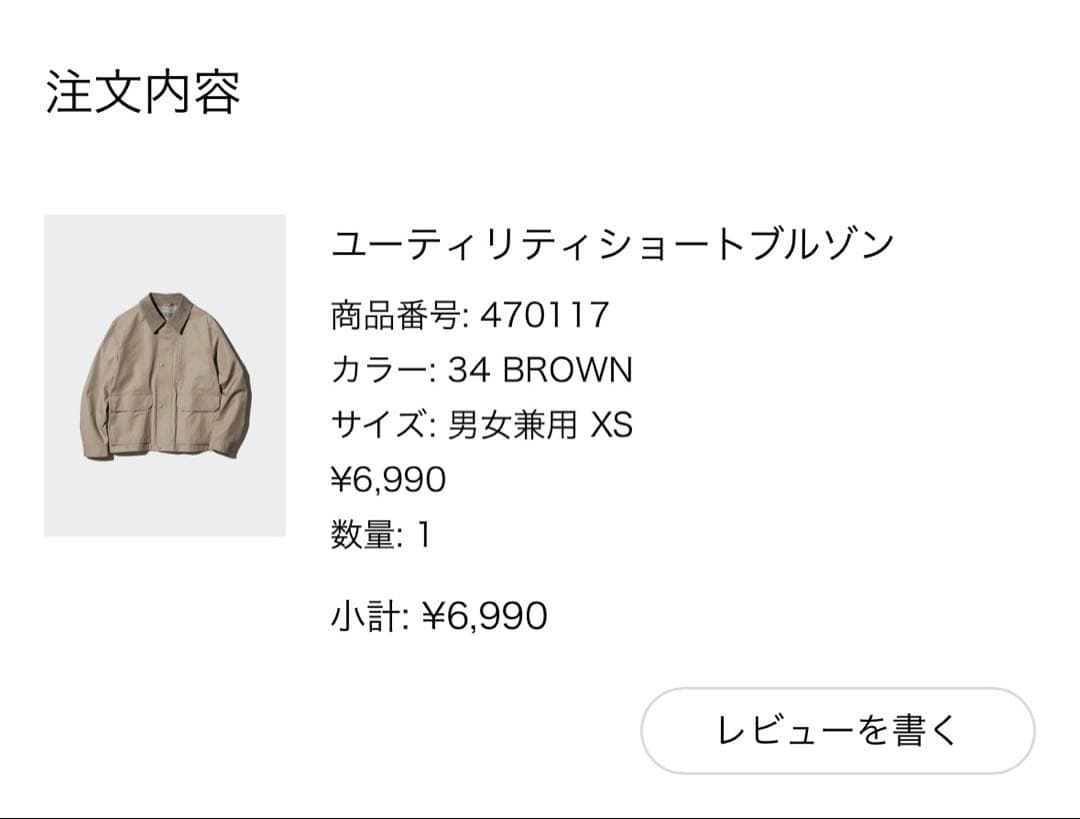
Task: Click the unit price below the size line
Action: pyautogui.click(x=388, y=480)
